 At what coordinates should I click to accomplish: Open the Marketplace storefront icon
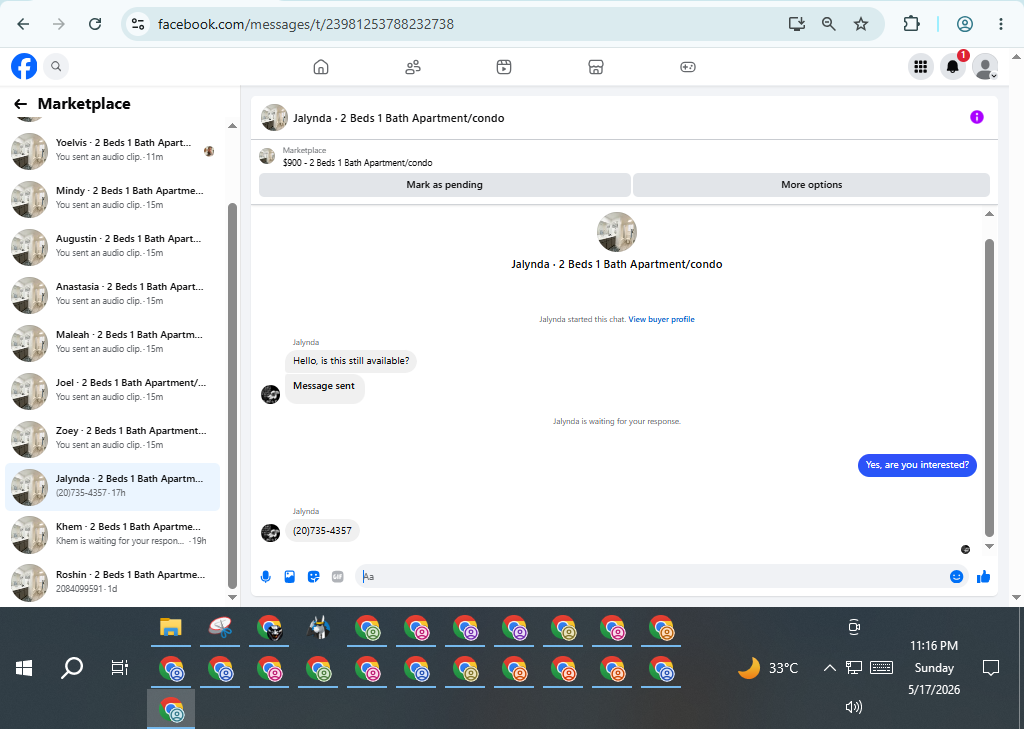click(596, 67)
